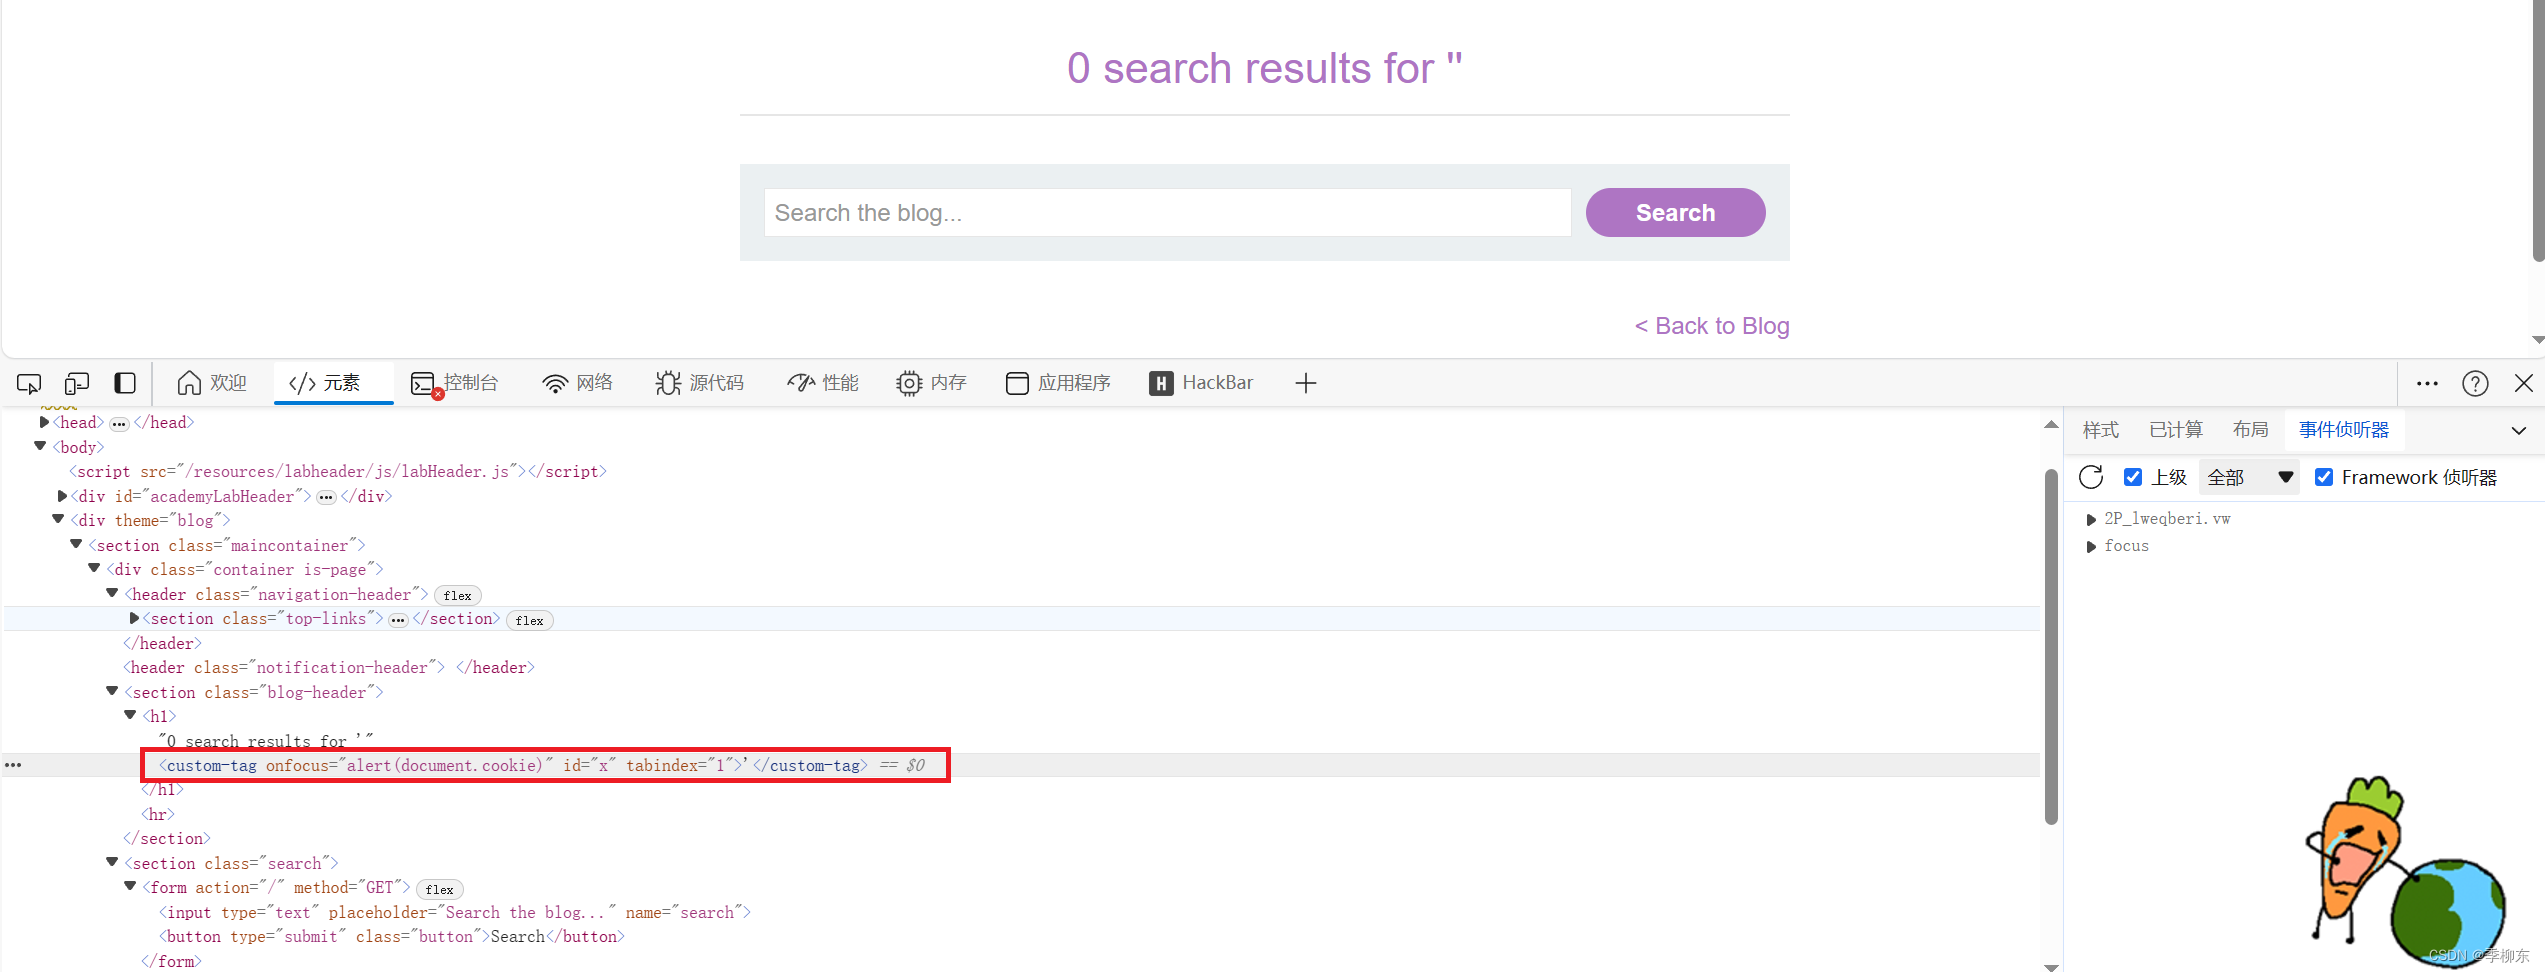Collapse the blog-header section node
2545x972 pixels.
(112, 691)
